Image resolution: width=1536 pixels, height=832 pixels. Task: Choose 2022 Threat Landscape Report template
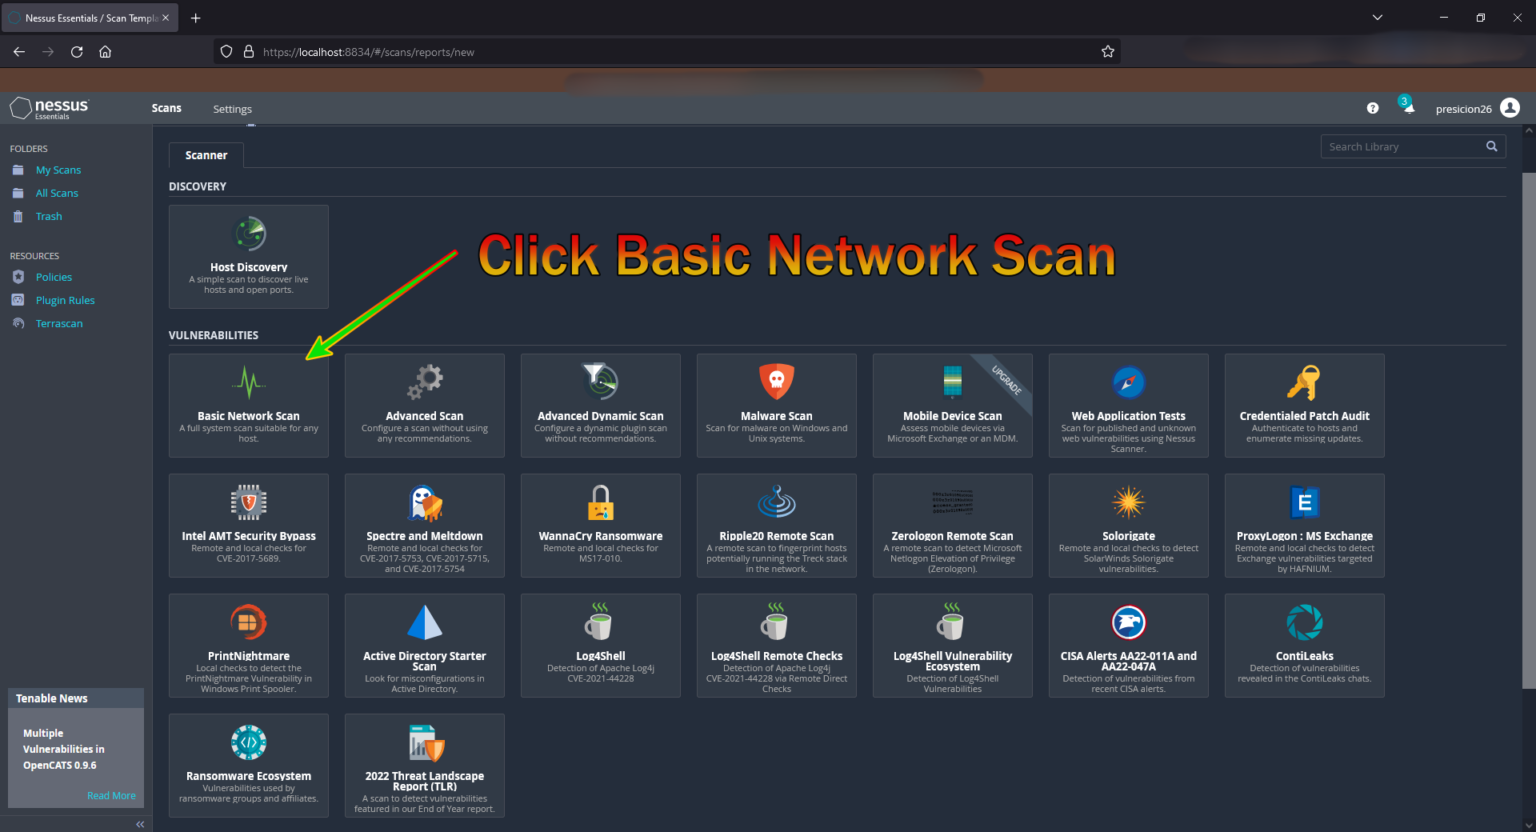pyautogui.click(x=424, y=765)
